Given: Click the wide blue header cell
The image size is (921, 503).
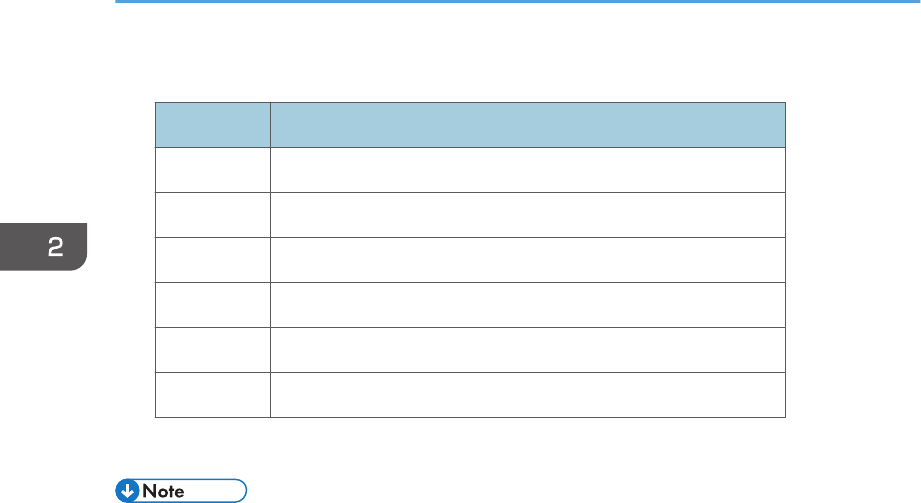Looking at the screenshot, I should click(x=527, y=124).
